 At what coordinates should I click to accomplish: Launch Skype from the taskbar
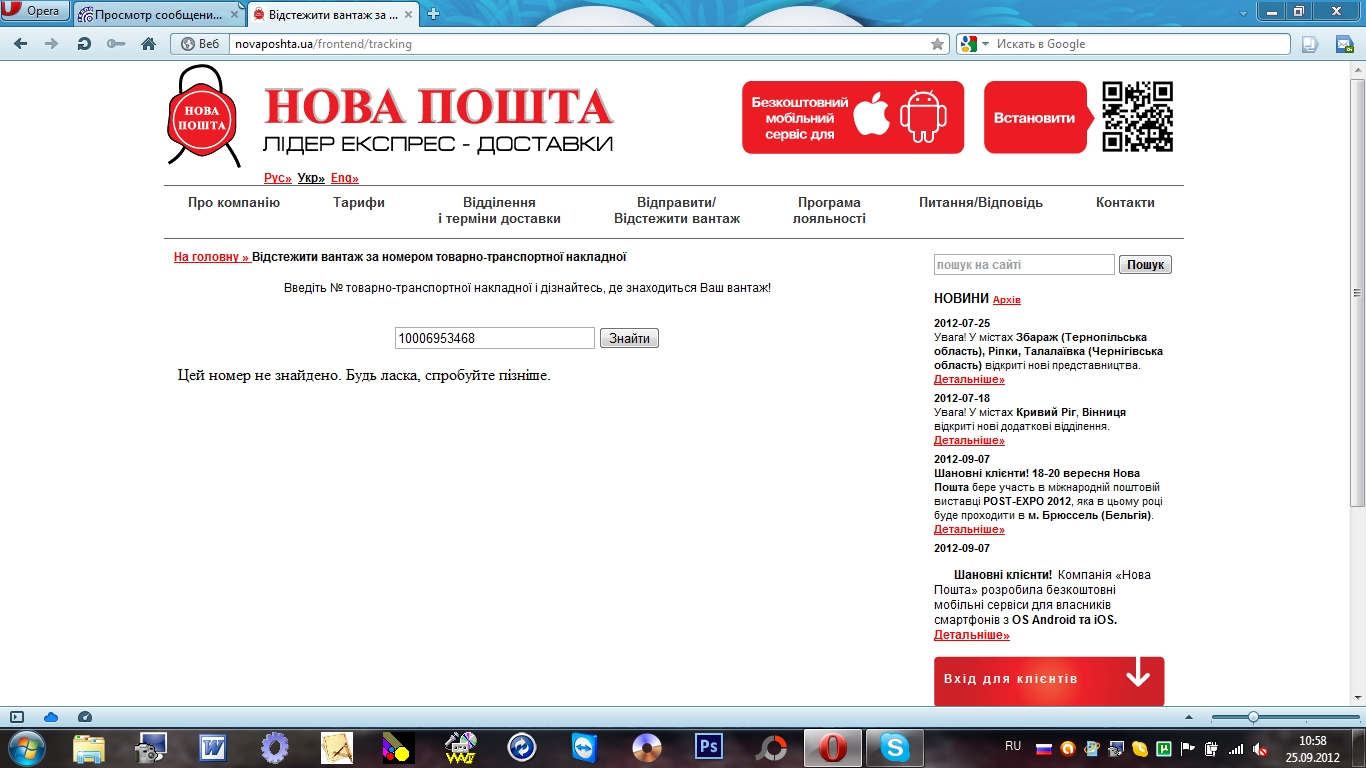click(895, 747)
